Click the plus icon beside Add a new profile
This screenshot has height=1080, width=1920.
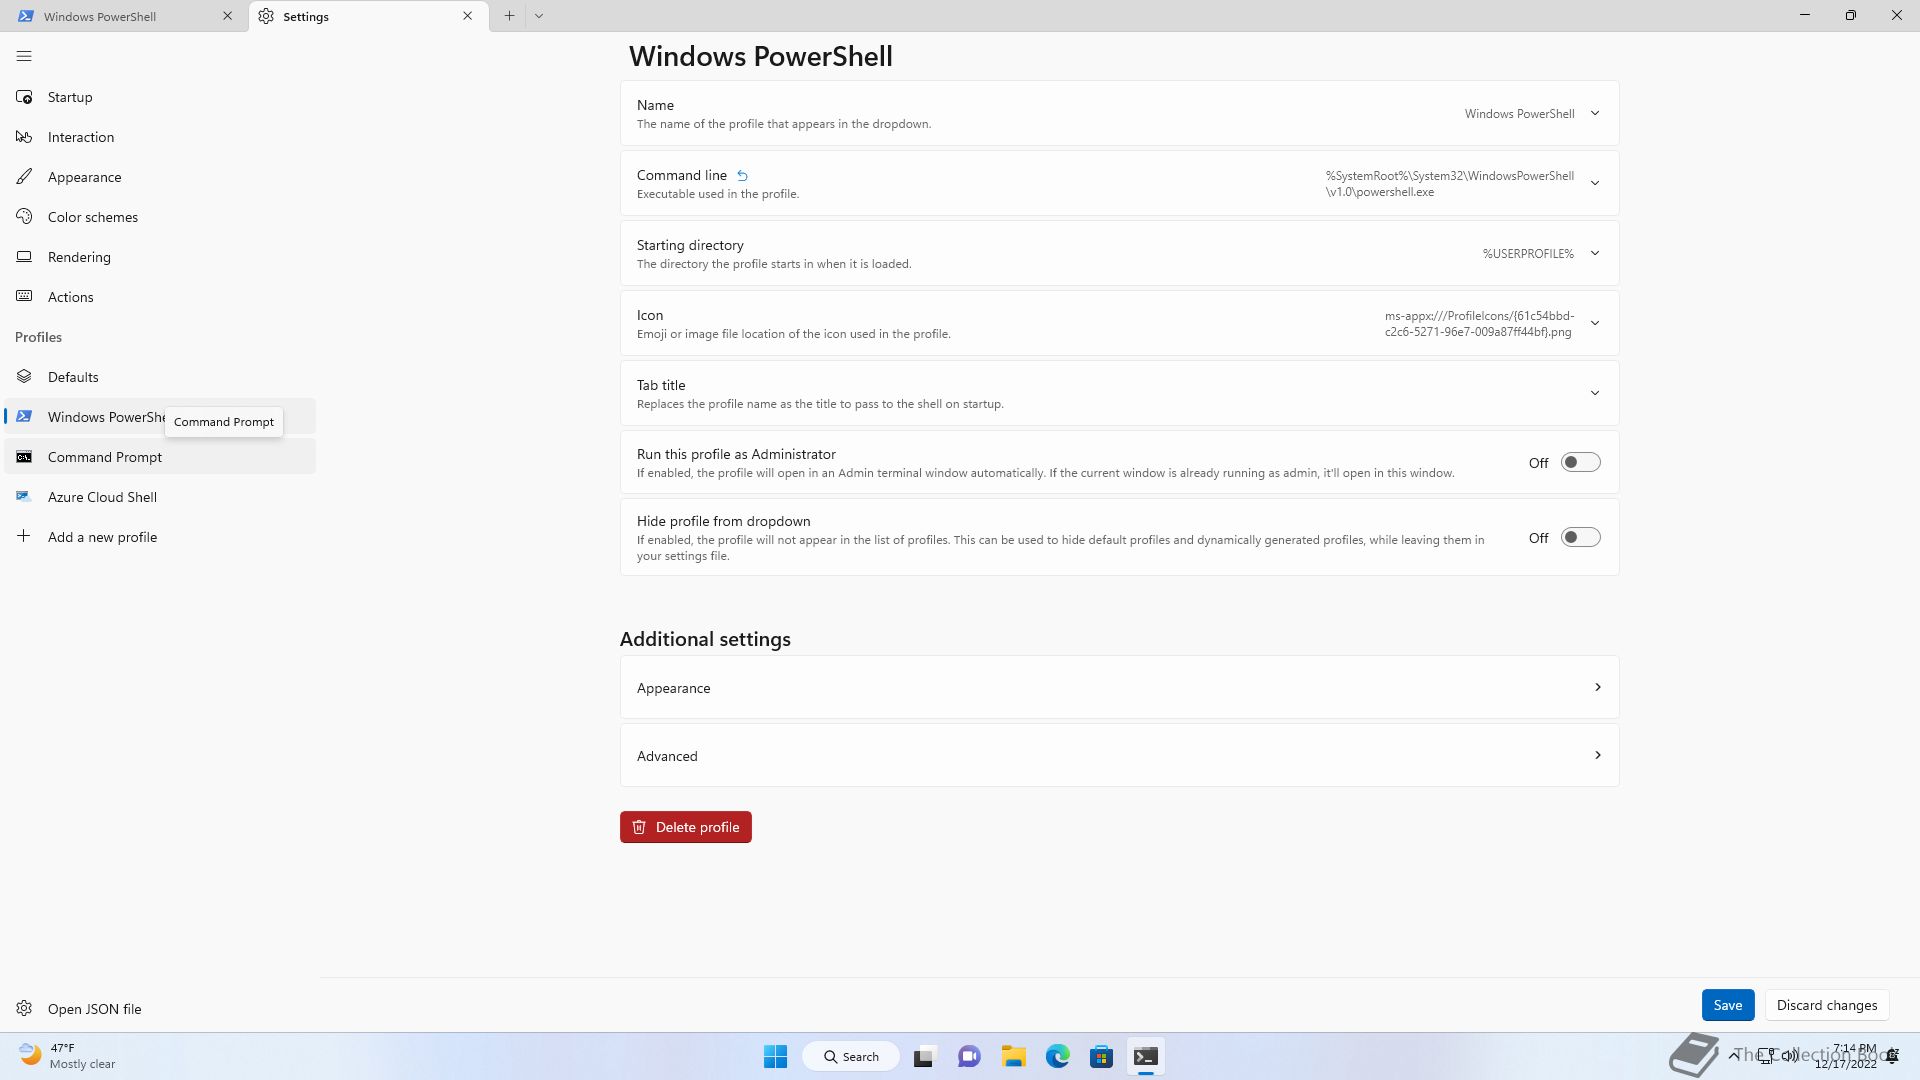click(x=24, y=537)
